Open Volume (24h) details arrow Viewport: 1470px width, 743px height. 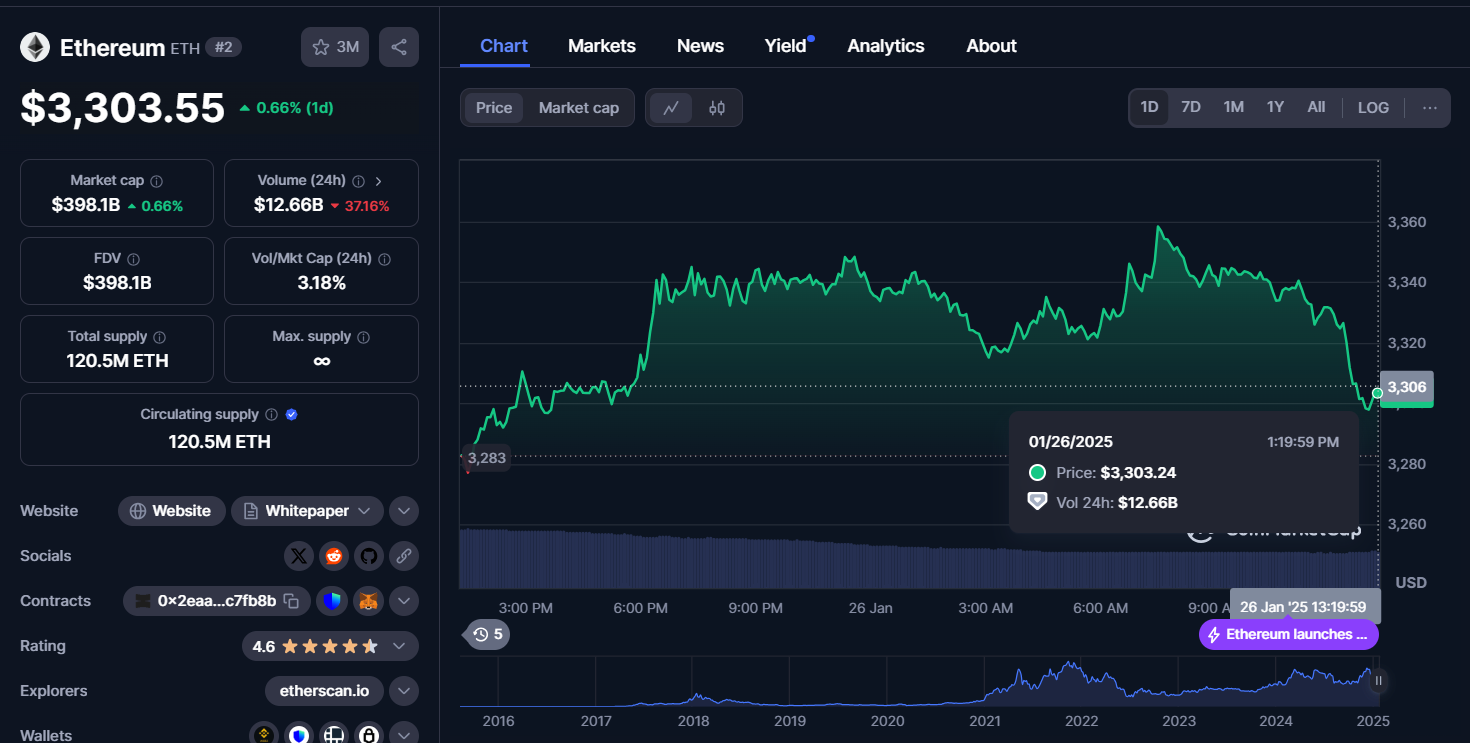[x=378, y=181]
